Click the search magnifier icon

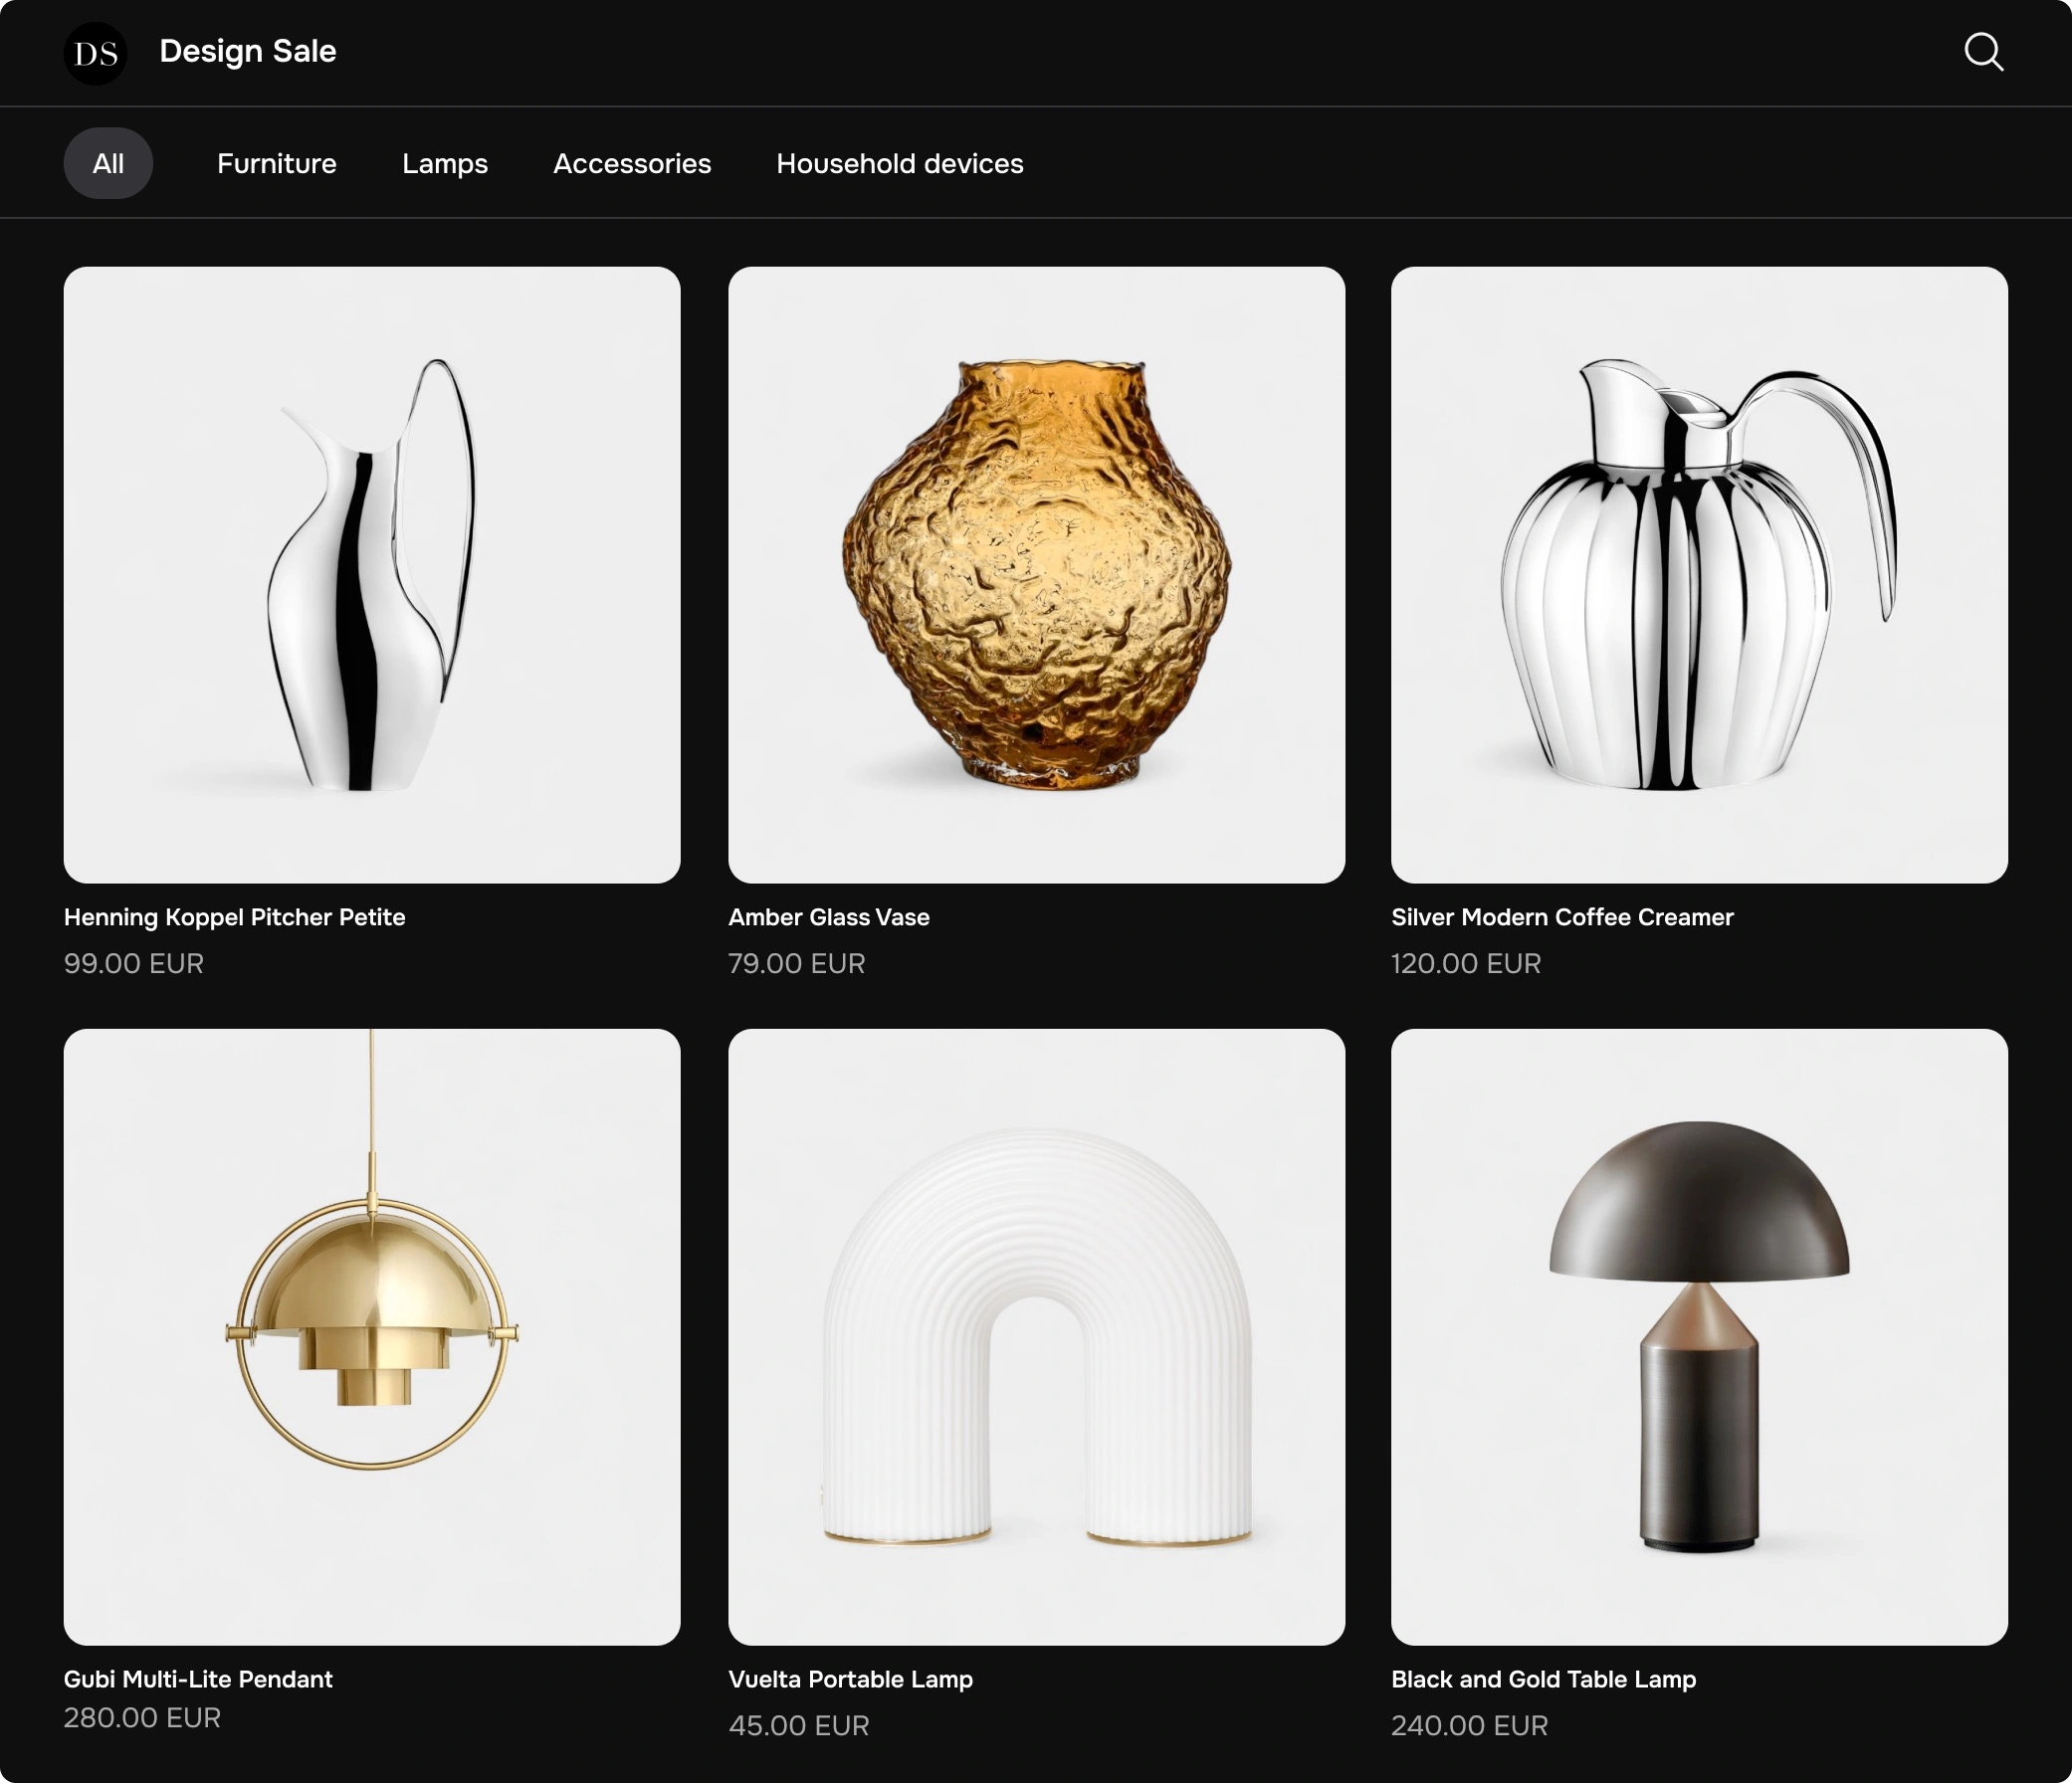pos(1983,52)
